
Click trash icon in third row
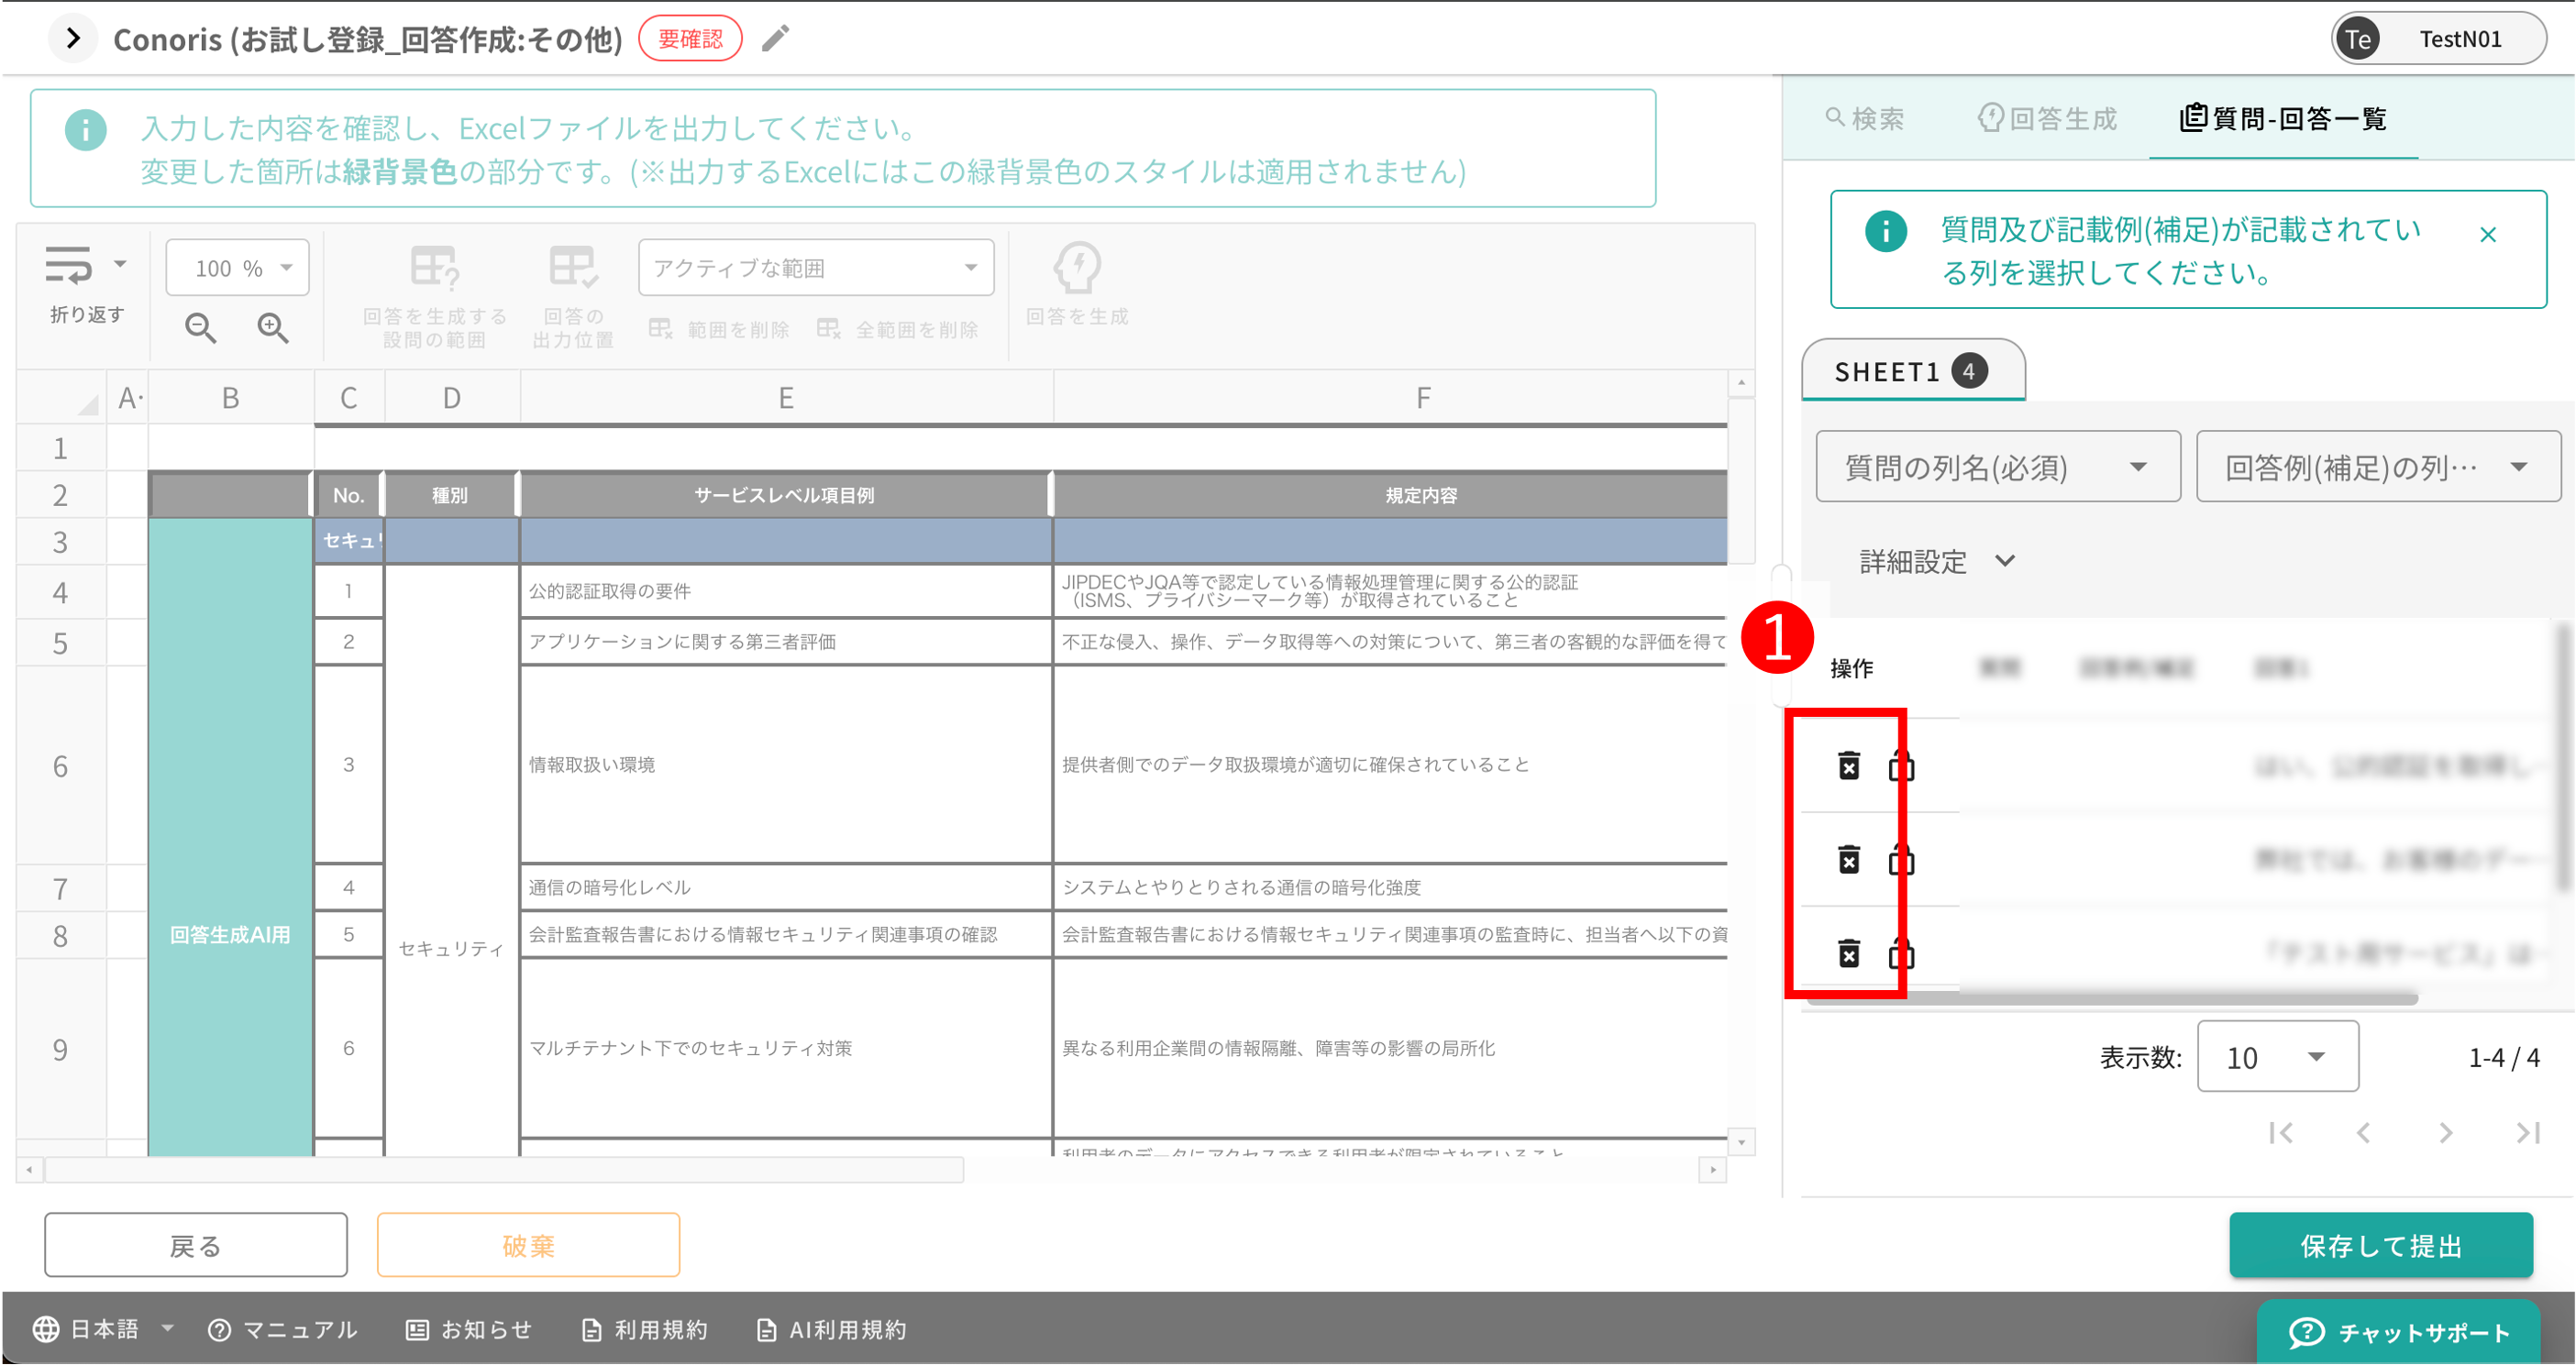(x=1849, y=953)
